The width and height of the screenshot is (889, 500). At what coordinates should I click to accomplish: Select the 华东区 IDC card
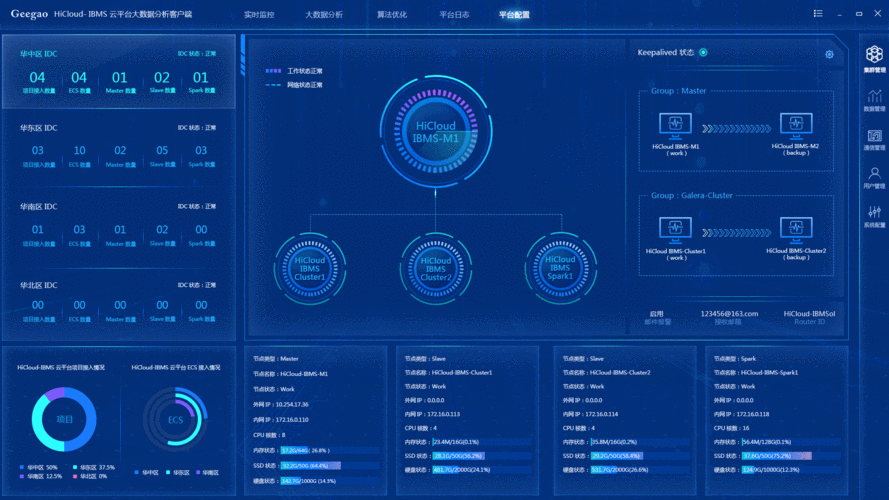tap(118, 146)
